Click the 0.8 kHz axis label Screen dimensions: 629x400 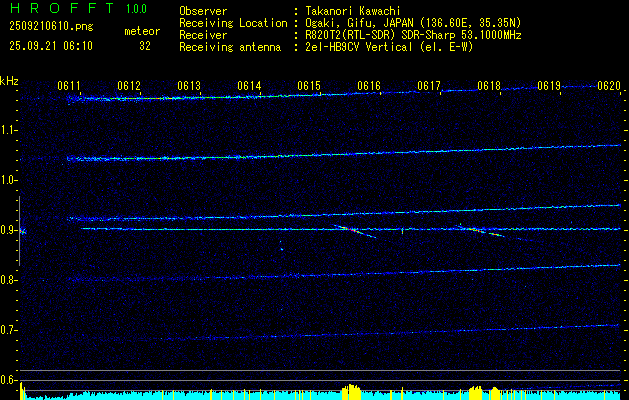(8, 280)
